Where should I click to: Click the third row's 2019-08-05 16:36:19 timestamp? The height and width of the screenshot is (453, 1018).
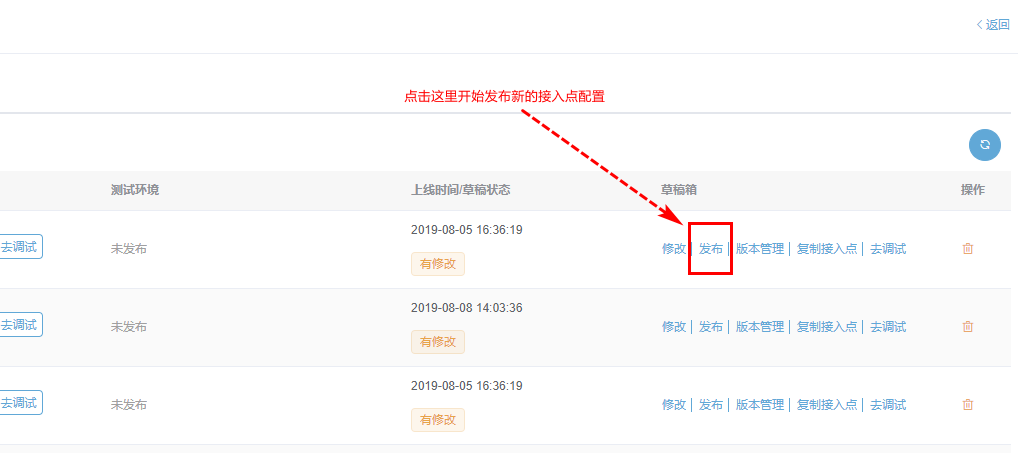pos(467,386)
